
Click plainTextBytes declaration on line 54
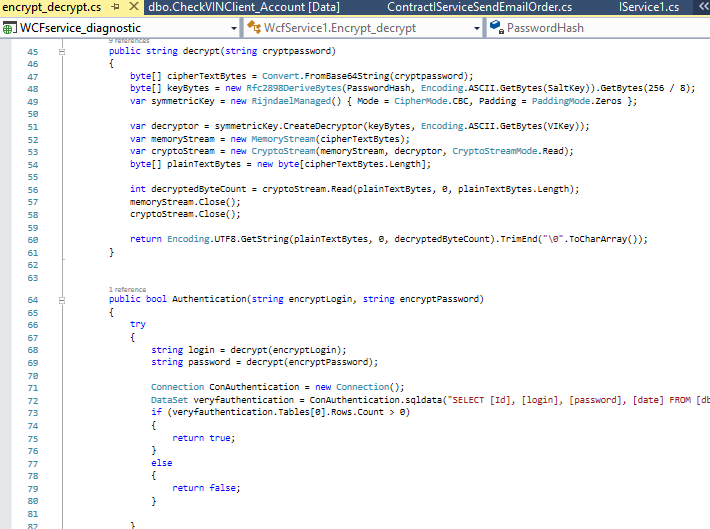(204, 164)
